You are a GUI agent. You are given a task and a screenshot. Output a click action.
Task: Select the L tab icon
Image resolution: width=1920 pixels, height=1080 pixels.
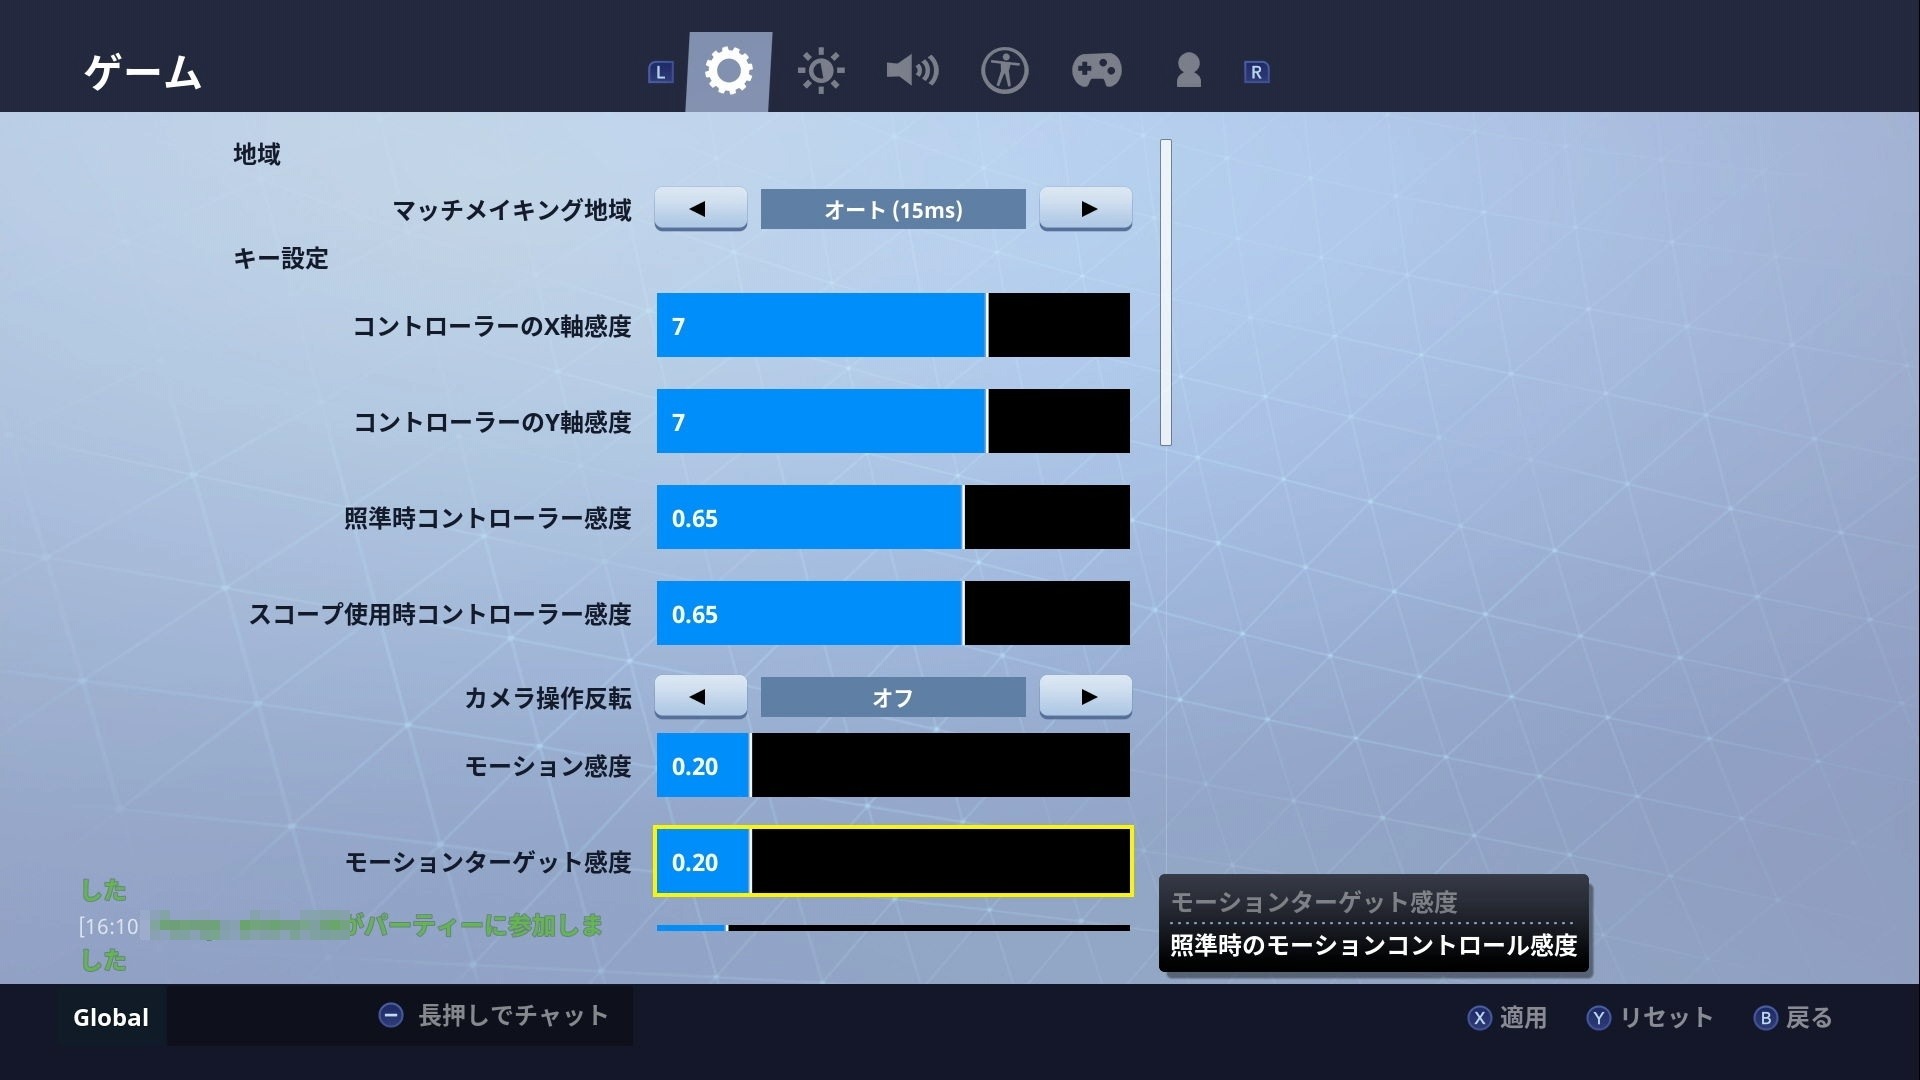657,70
